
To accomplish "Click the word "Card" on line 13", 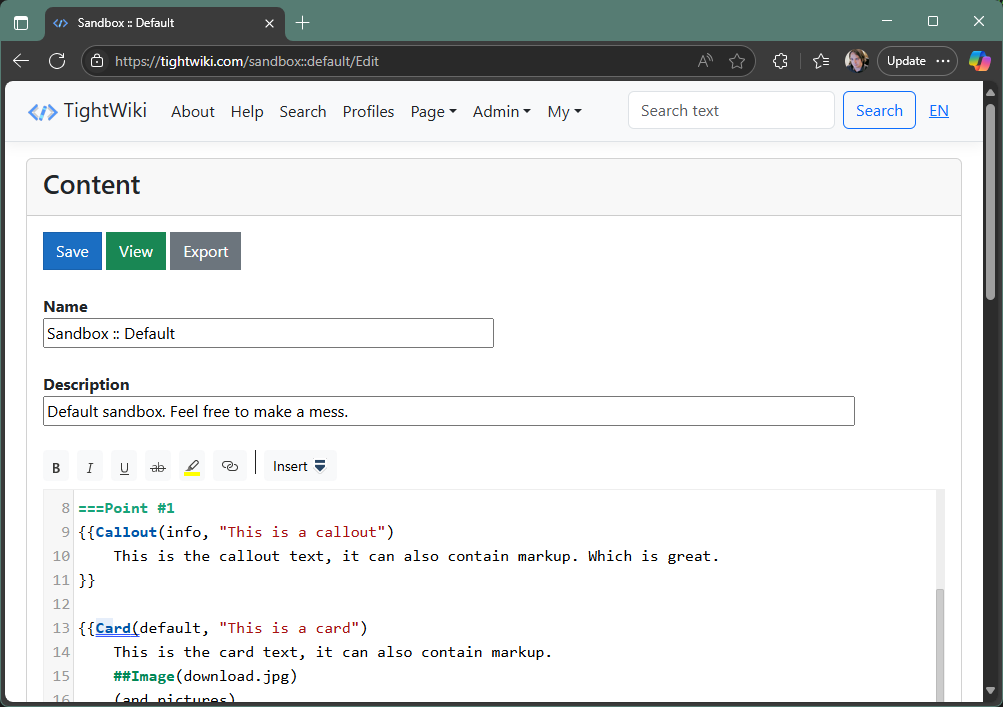I will pyautogui.click(x=114, y=628).
